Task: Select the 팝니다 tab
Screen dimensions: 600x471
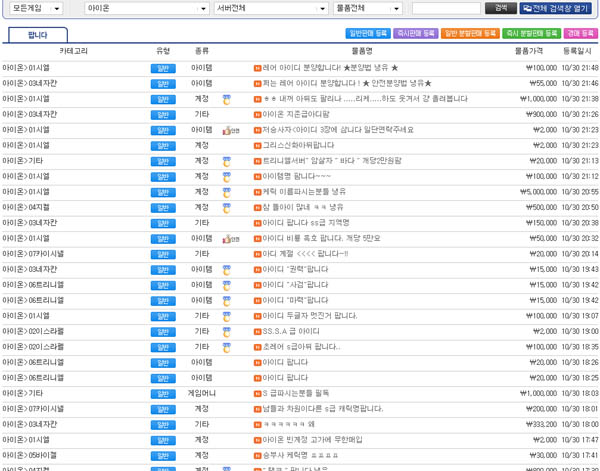Action: coord(38,35)
